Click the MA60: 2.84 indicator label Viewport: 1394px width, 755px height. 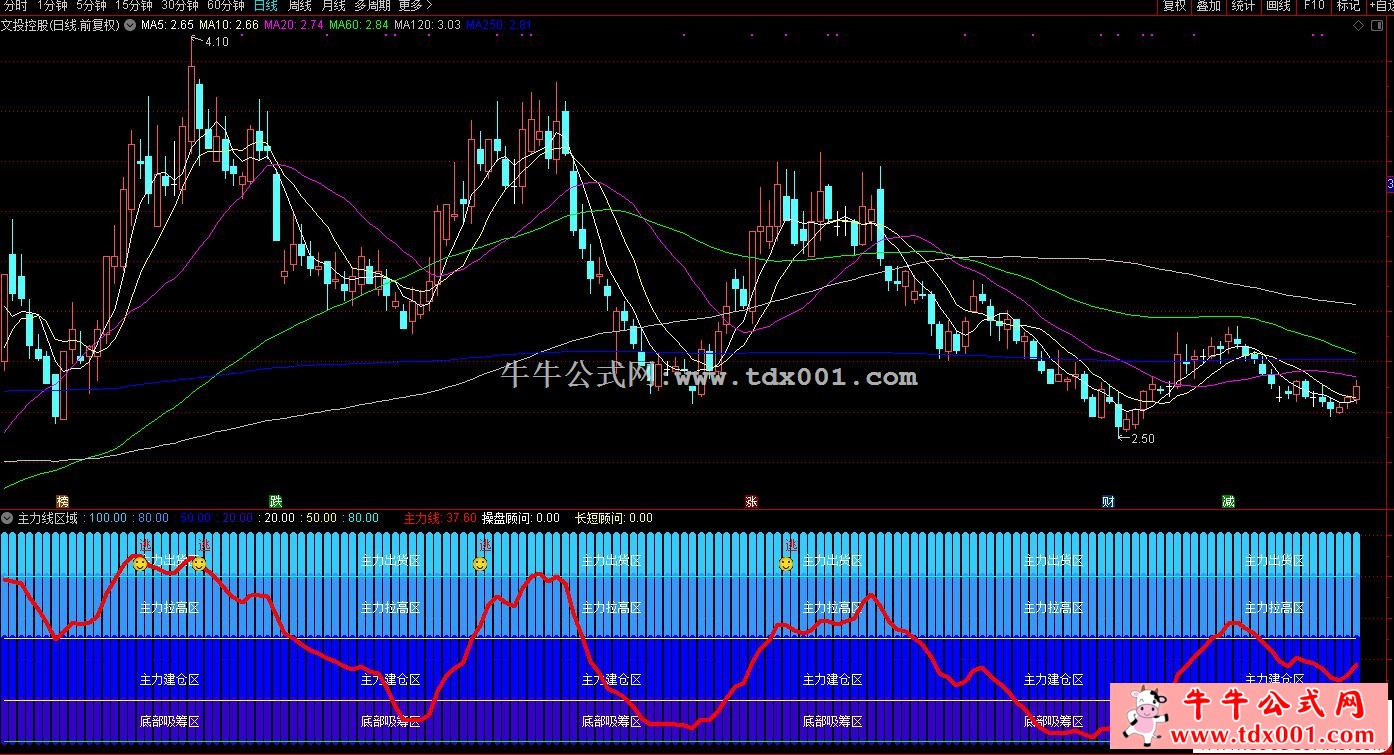[358, 25]
